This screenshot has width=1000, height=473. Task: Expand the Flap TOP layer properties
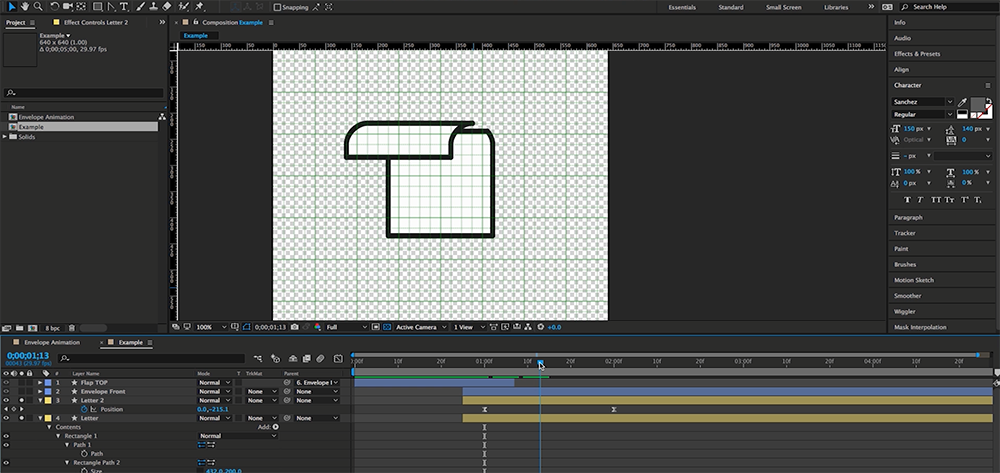(x=39, y=382)
